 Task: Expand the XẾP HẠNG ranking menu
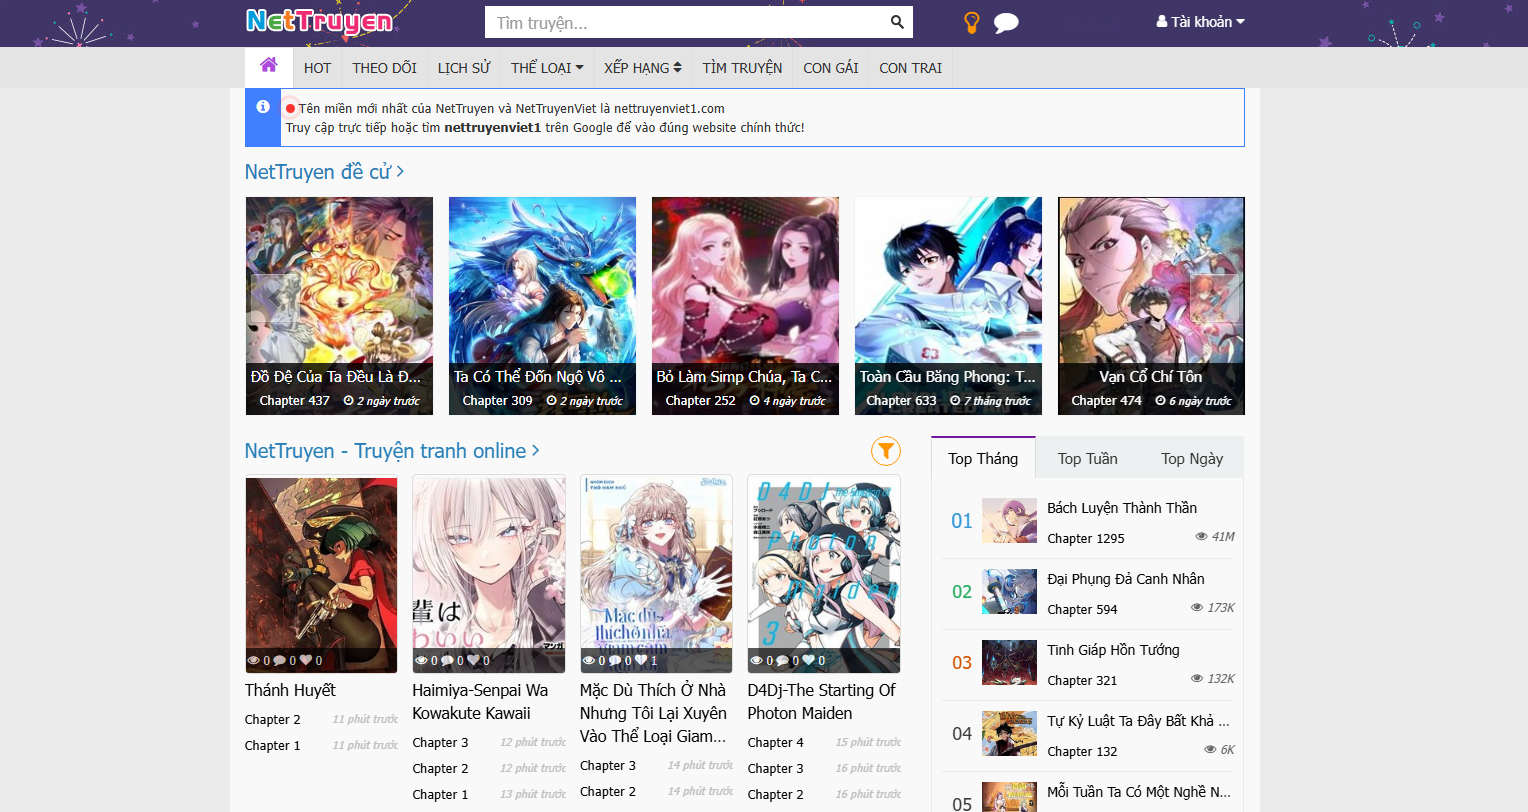pyautogui.click(x=642, y=68)
